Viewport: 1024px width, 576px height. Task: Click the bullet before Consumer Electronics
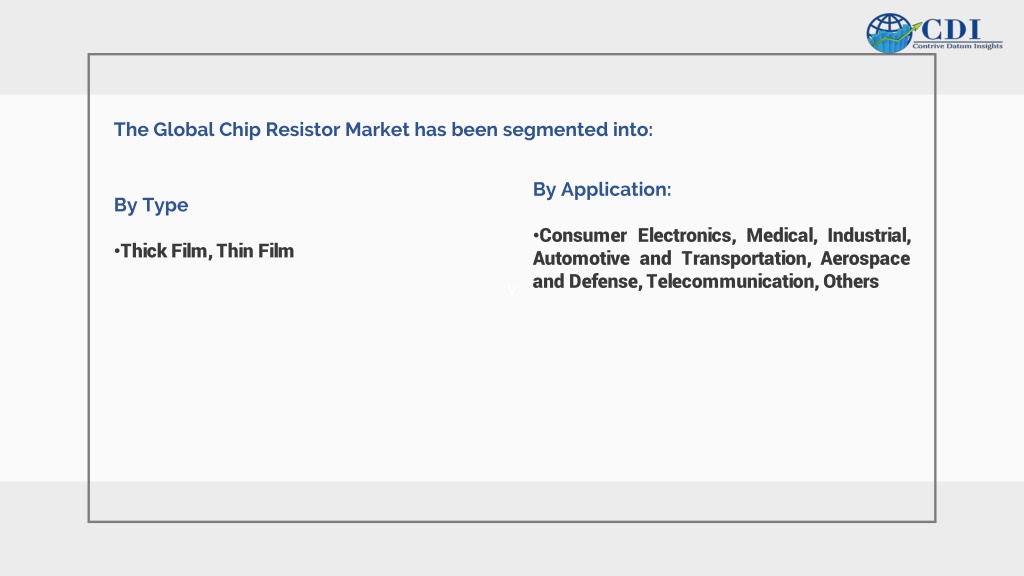(x=536, y=235)
